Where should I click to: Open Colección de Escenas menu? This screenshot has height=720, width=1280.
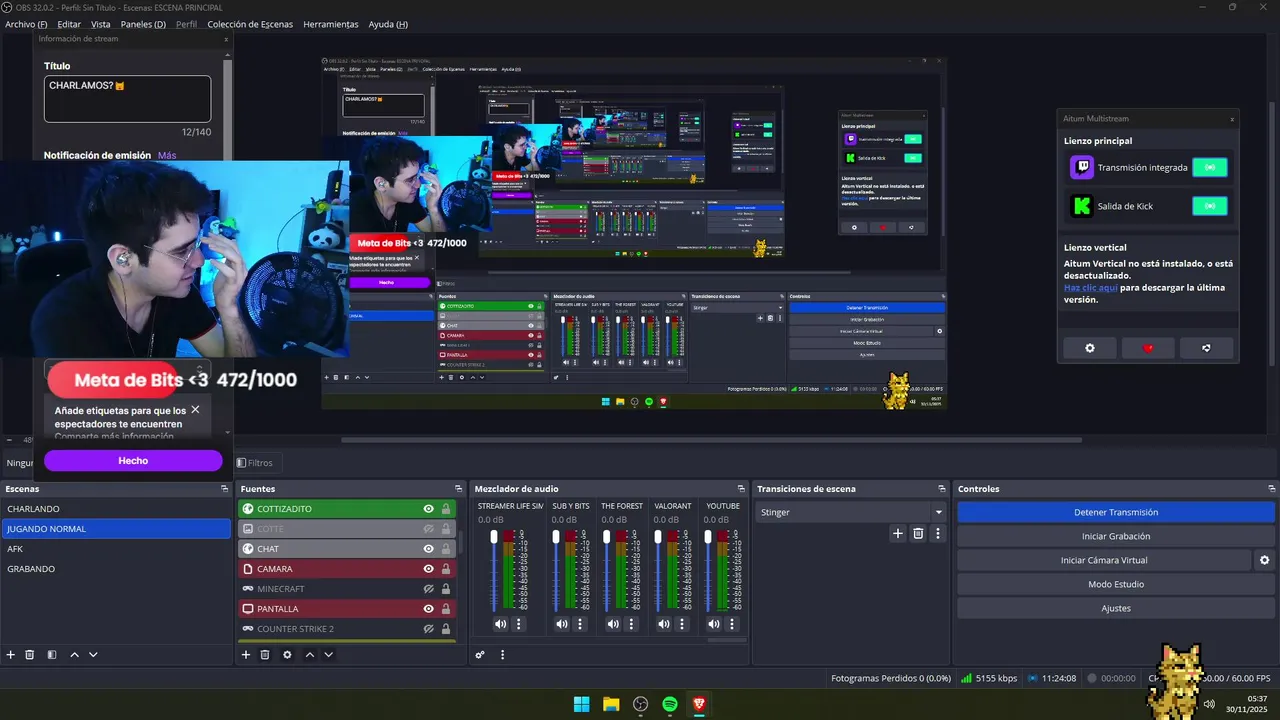250,24
